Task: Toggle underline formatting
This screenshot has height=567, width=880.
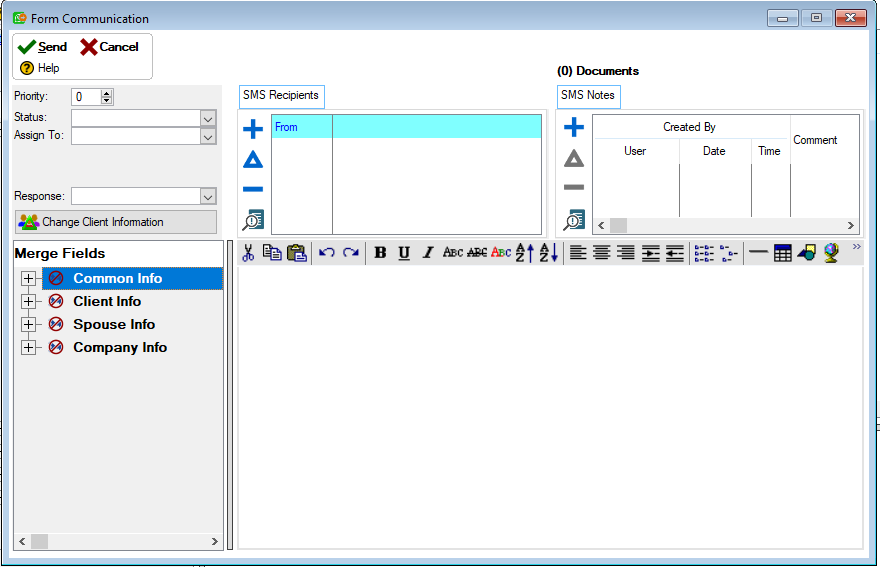Action: point(404,253)
